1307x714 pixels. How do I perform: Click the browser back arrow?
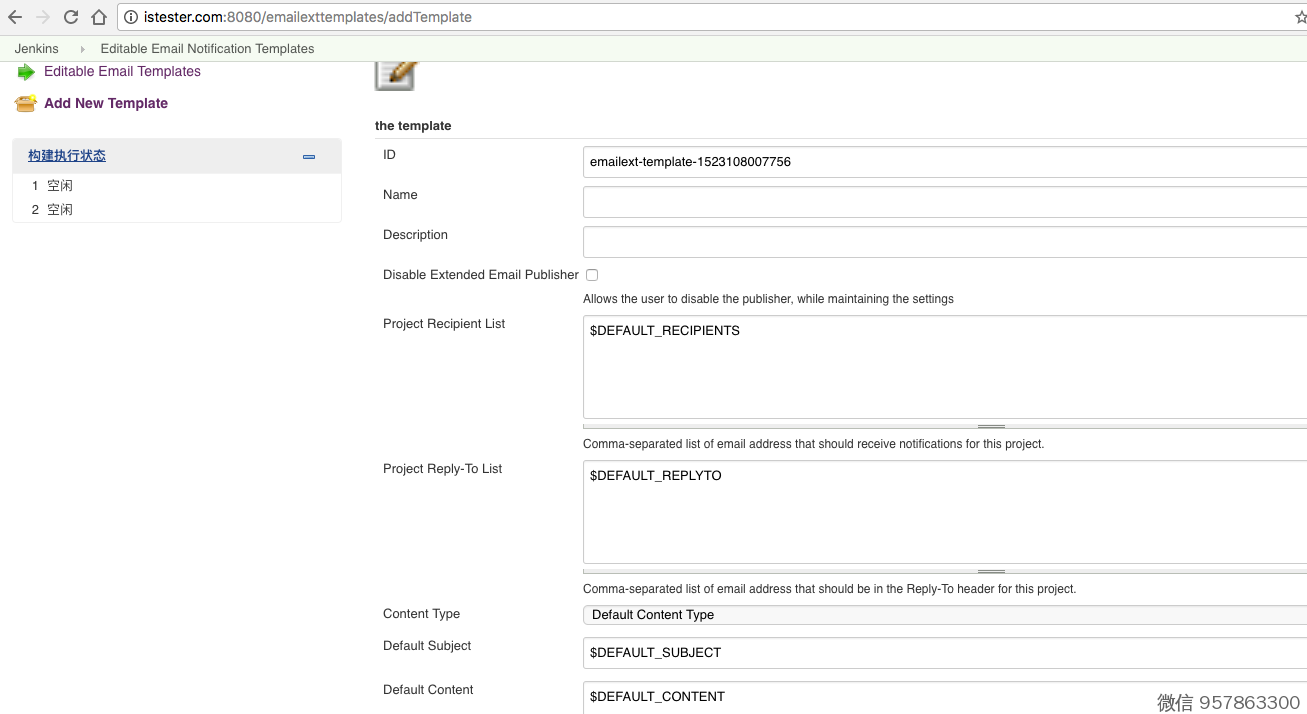15,17
